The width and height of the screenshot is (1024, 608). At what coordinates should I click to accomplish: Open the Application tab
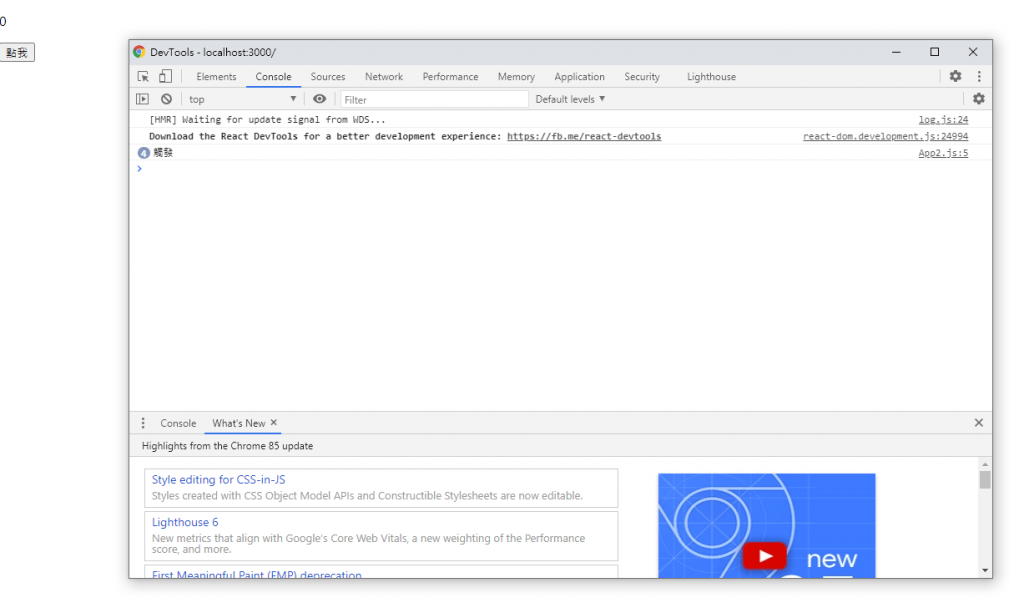(579, 76)
